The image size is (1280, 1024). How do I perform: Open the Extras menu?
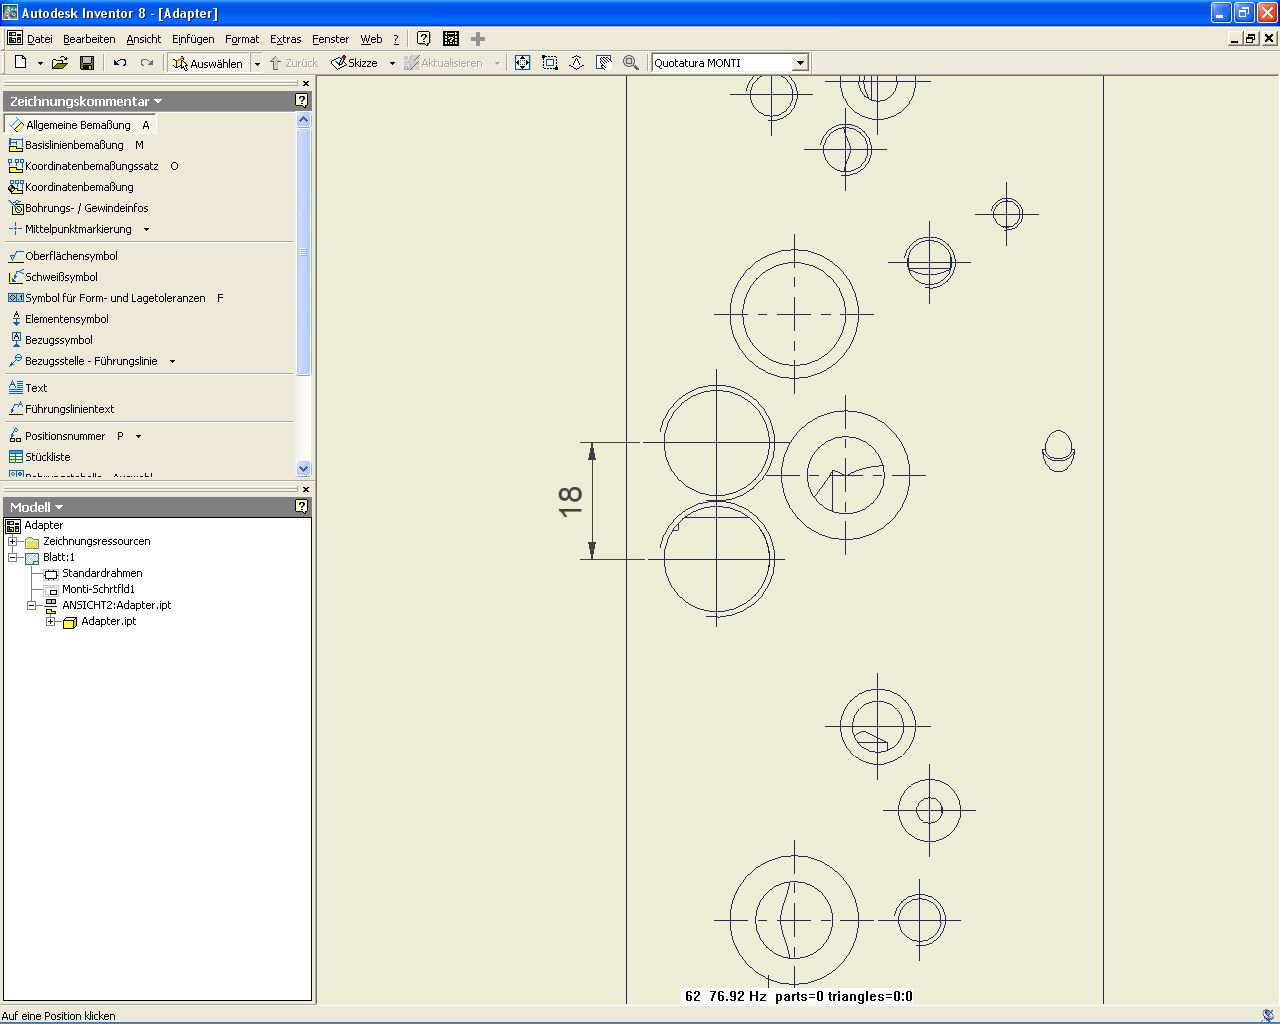coord(285,39)
